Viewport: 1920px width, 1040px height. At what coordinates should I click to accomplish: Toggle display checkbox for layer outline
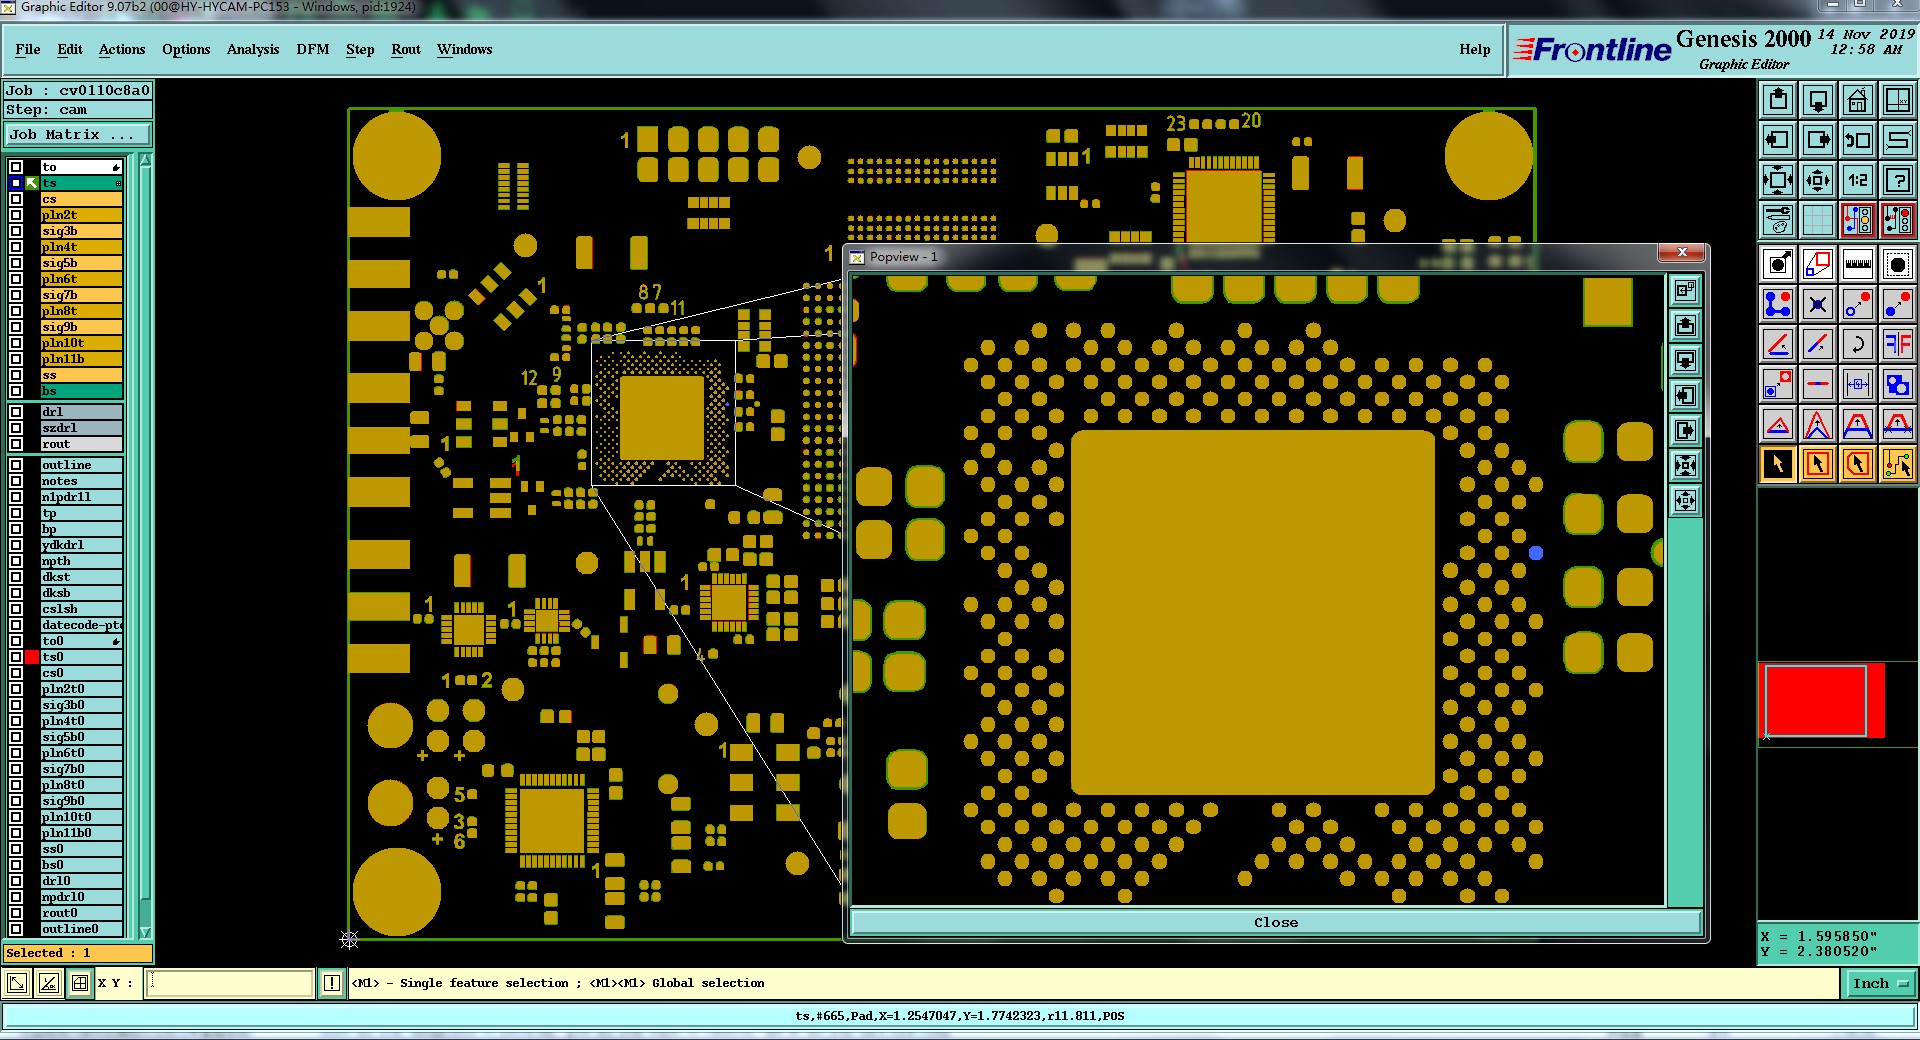pos(16,465)
